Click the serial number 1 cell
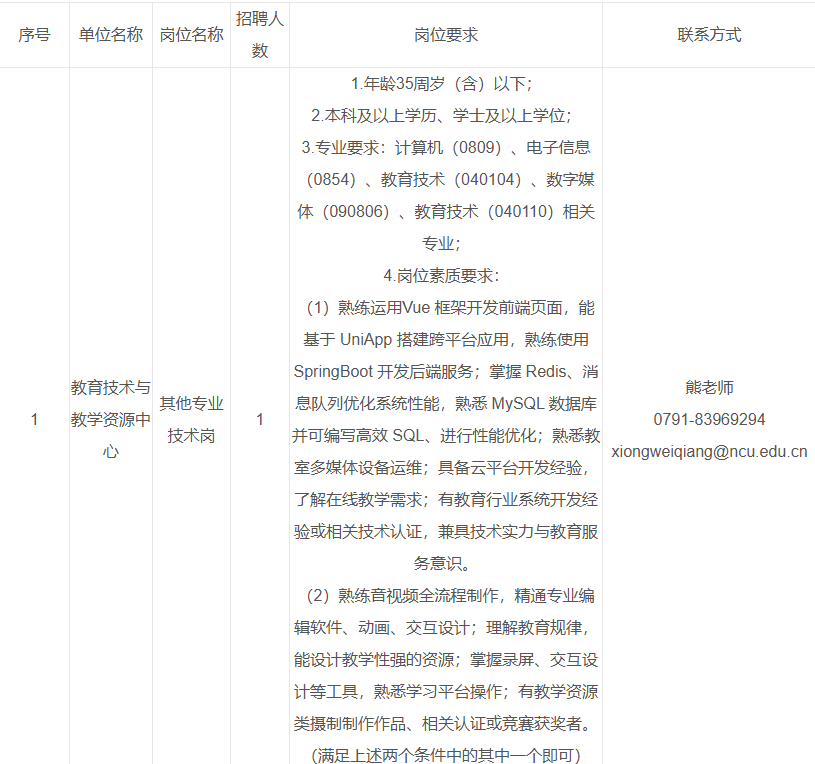Viewport: 815px width, 764px height. (35, 418)
